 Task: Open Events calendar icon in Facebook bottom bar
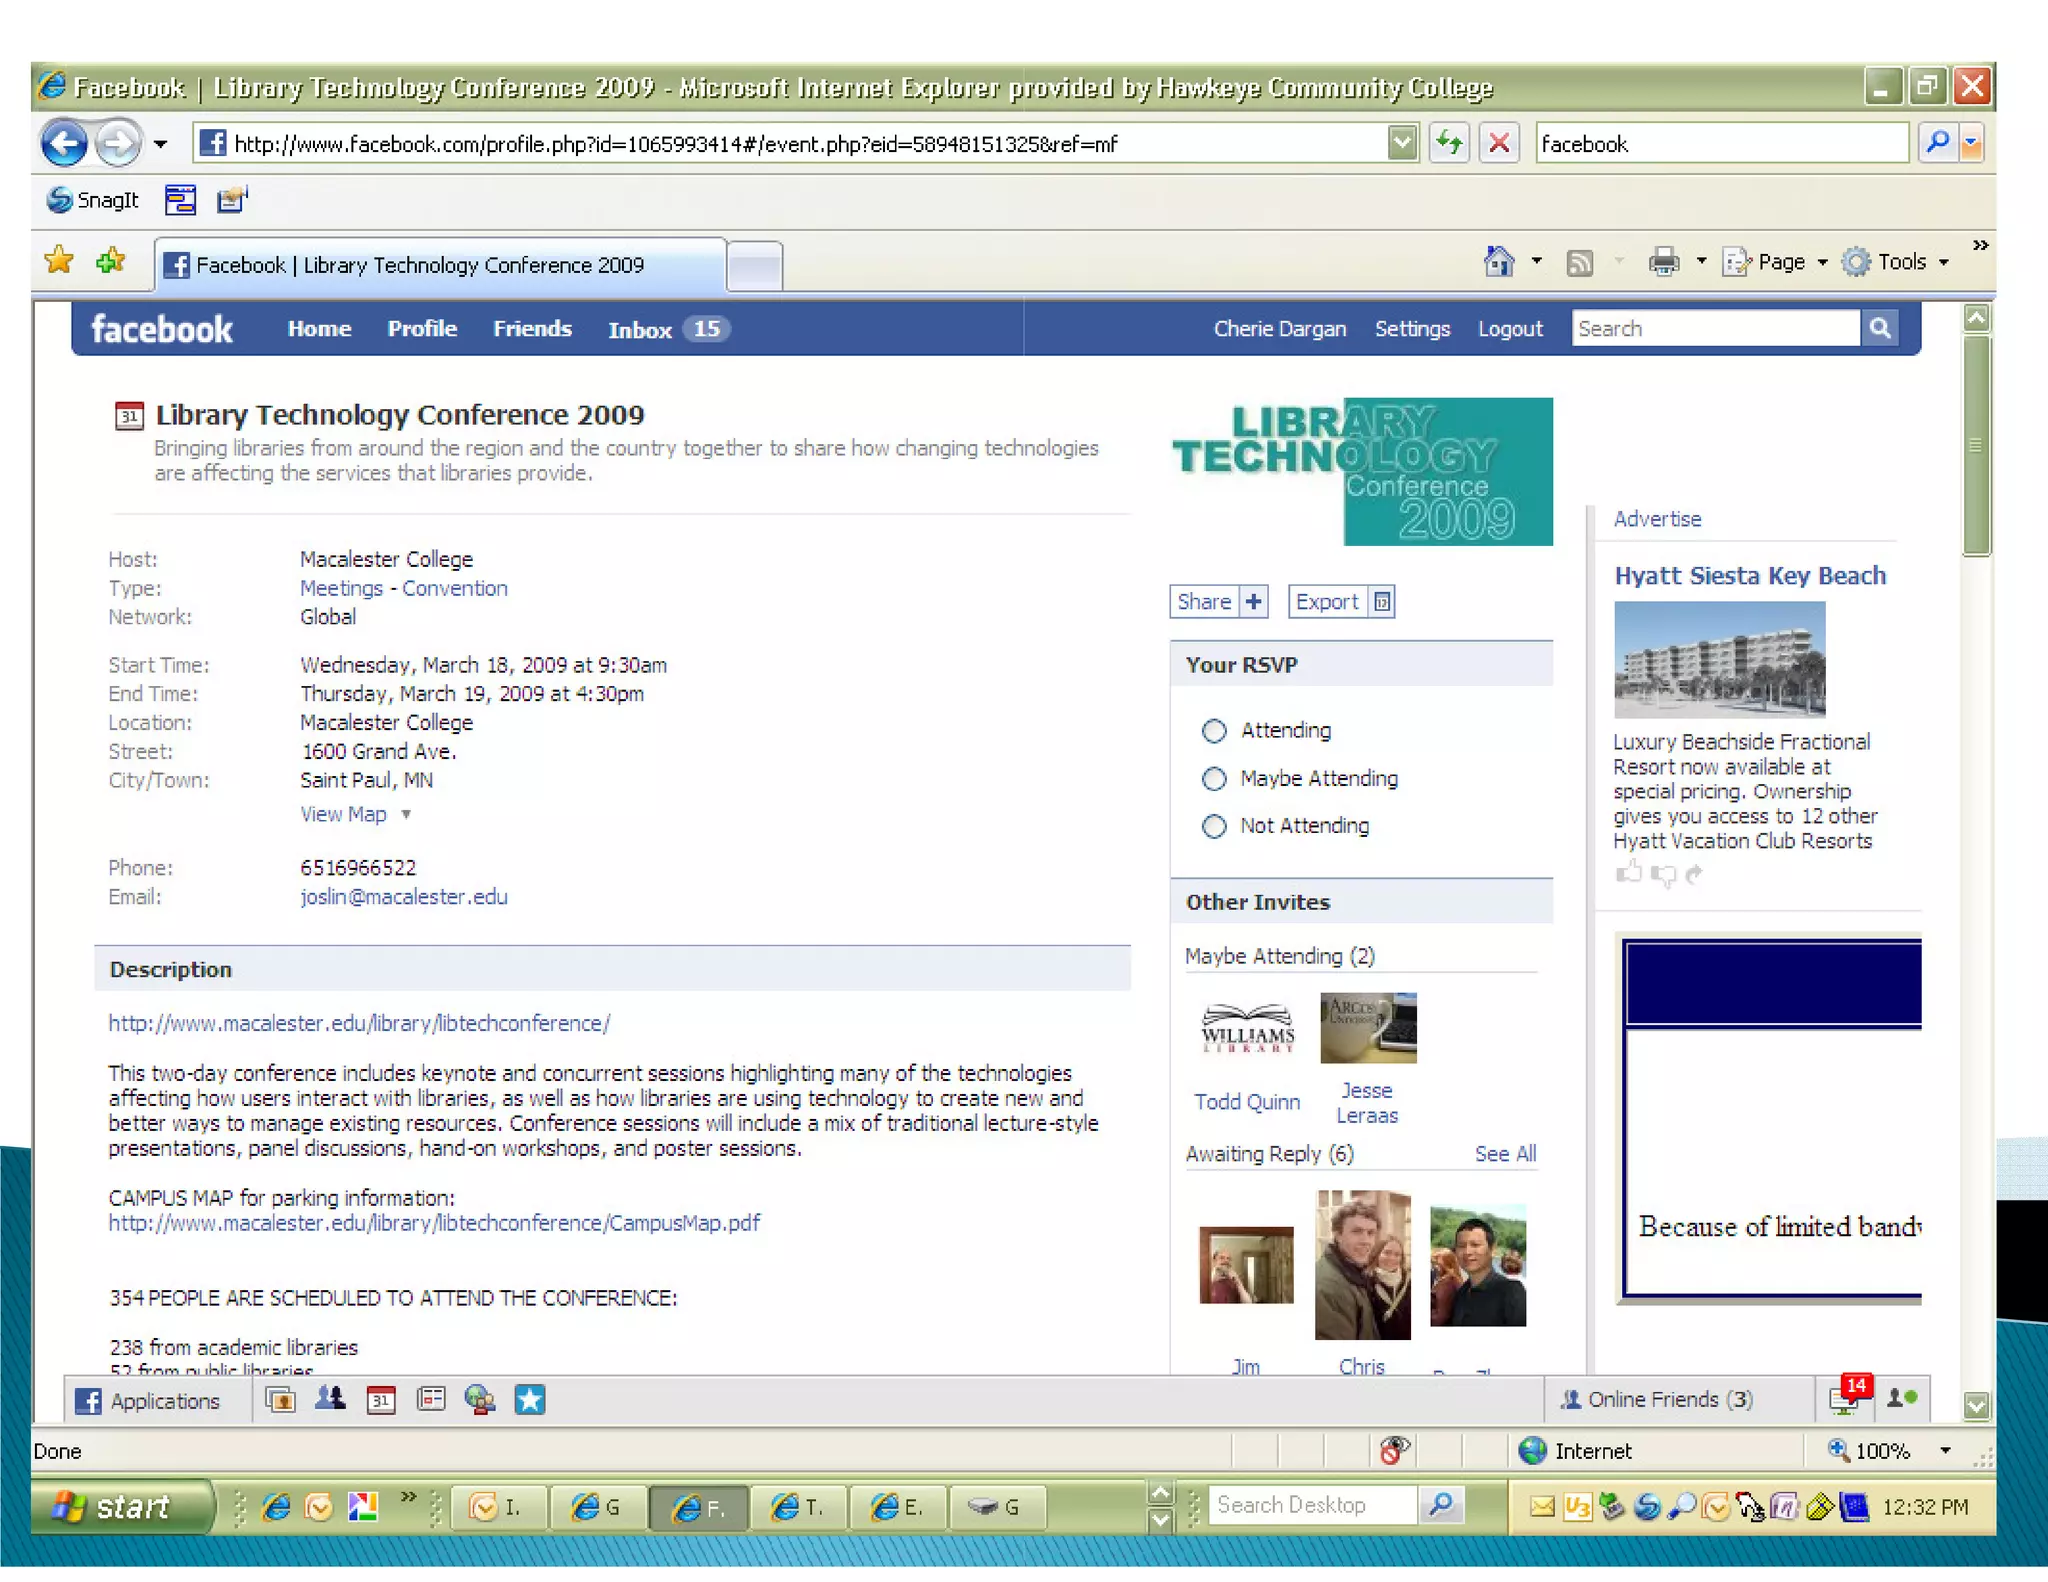point(381,1400)
